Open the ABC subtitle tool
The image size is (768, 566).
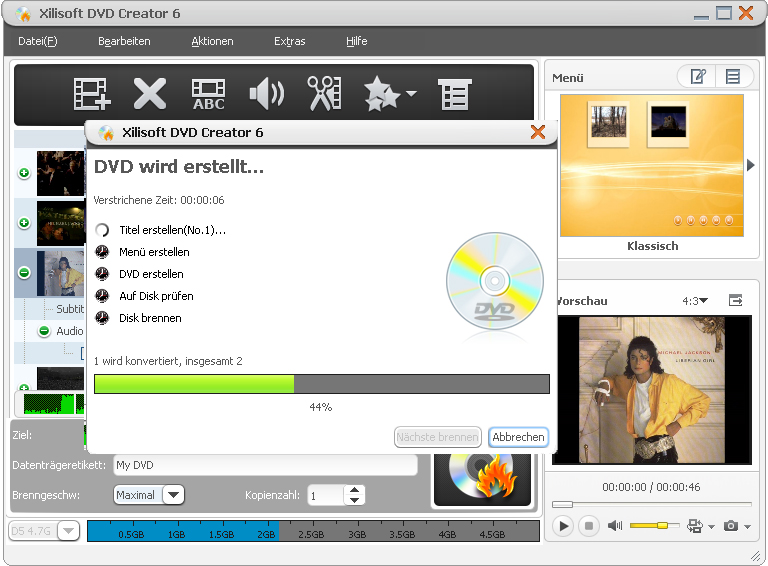(x=208, y=94)
